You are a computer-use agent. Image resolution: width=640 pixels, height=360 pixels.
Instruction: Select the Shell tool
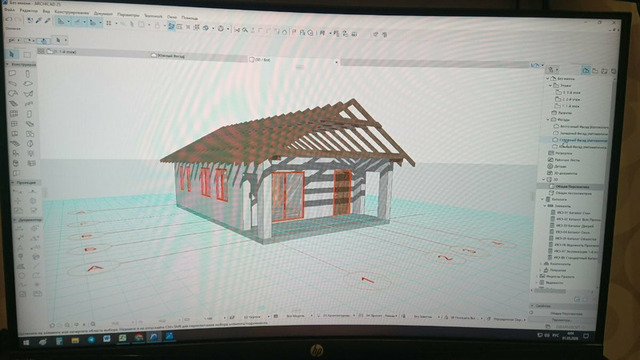tap(29, 94)
